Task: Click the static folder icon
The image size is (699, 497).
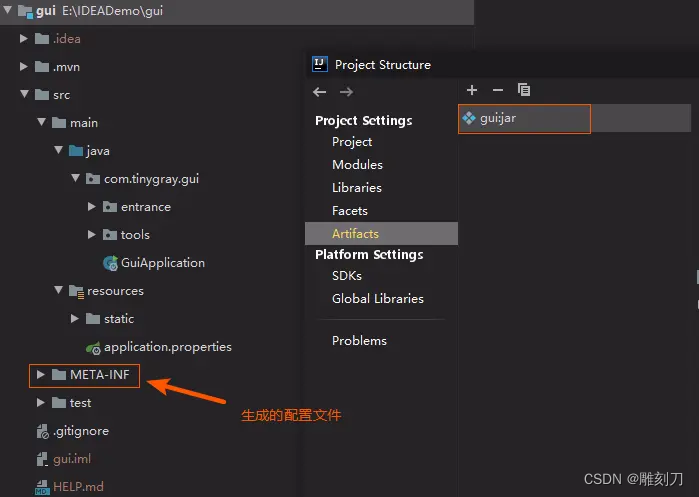Action: click(x=93, y=319)
